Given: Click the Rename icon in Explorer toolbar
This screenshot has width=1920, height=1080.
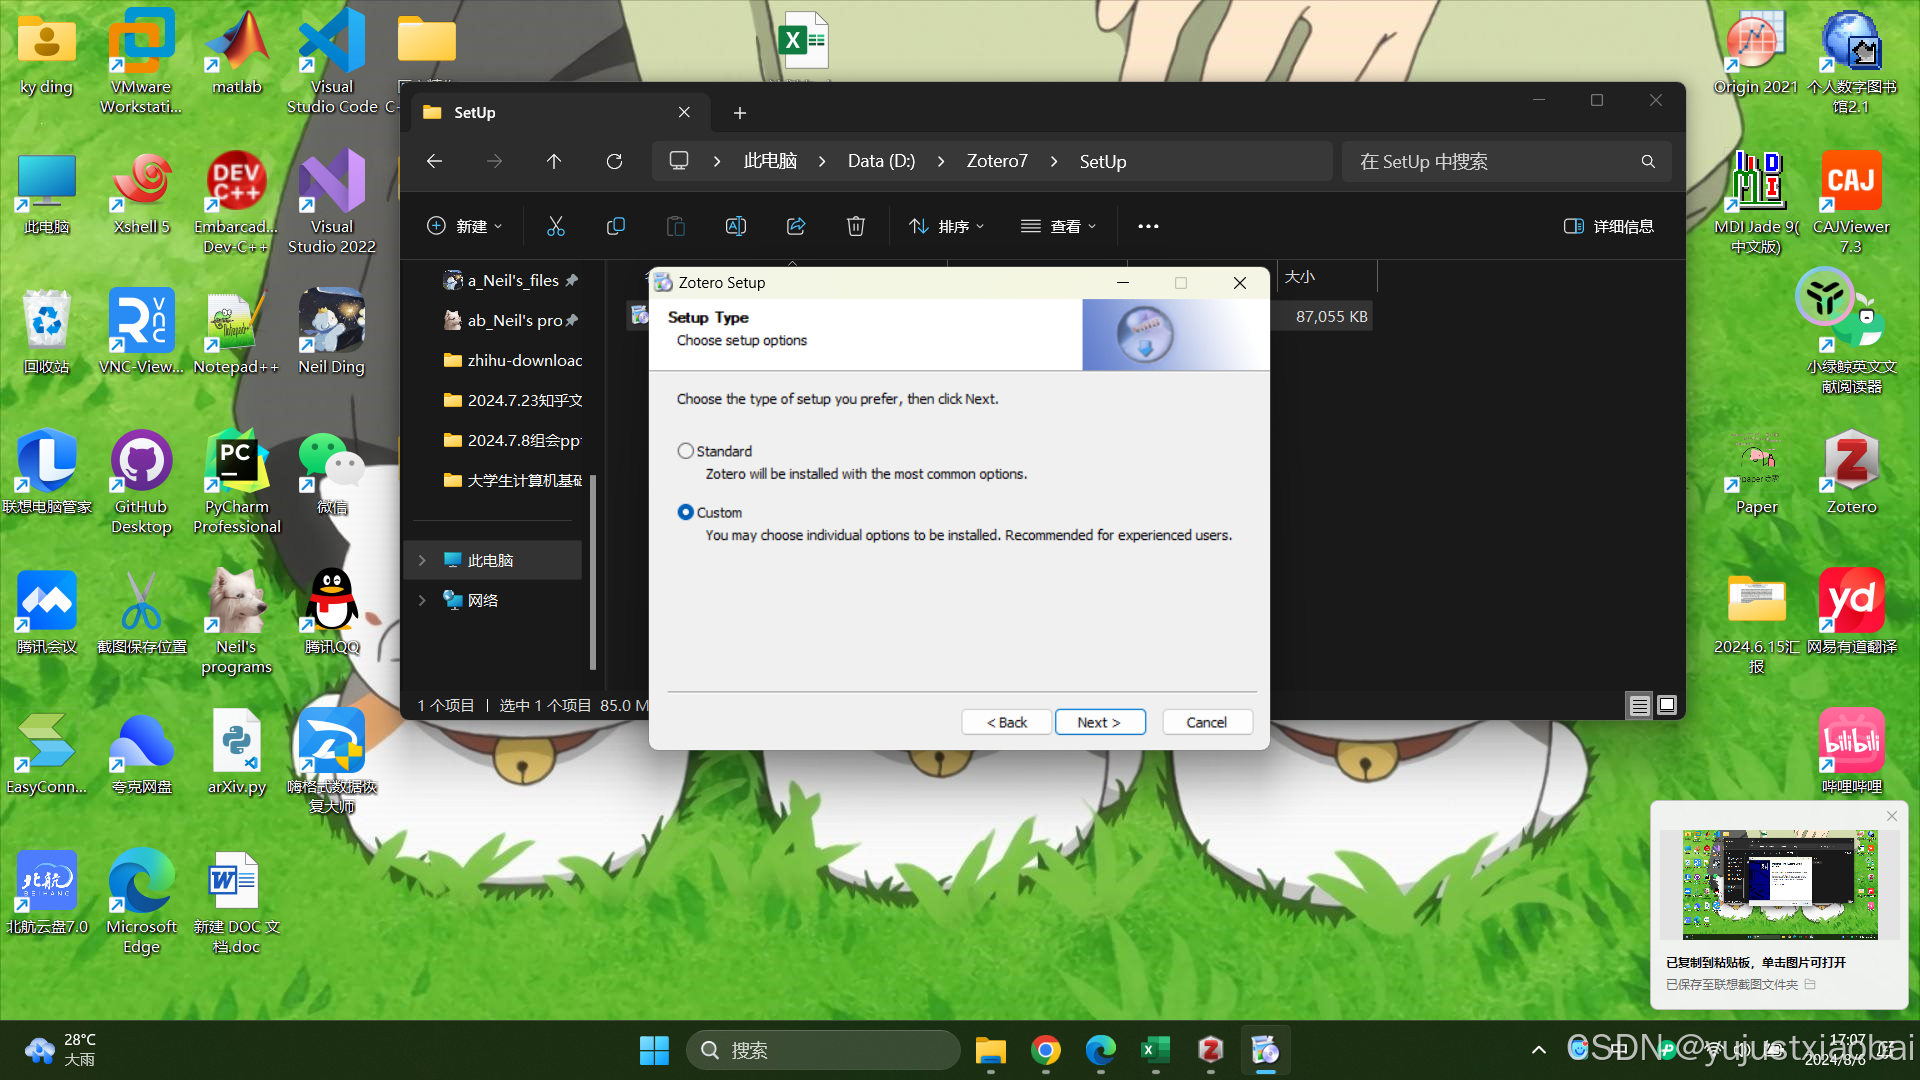Looking at the screenshot, I should click(x=736, y=226).
